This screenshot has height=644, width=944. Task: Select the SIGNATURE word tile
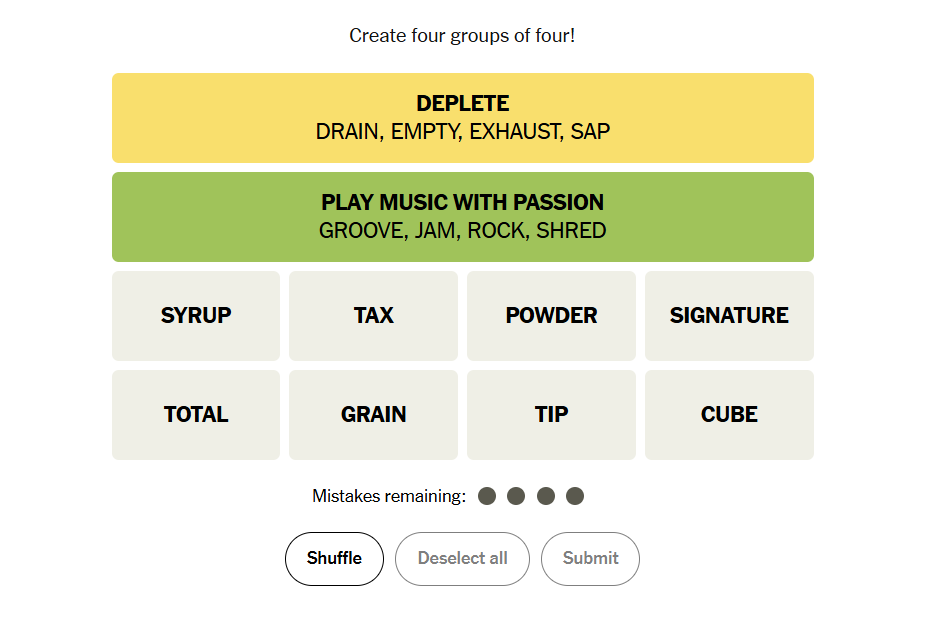(729, 315)
